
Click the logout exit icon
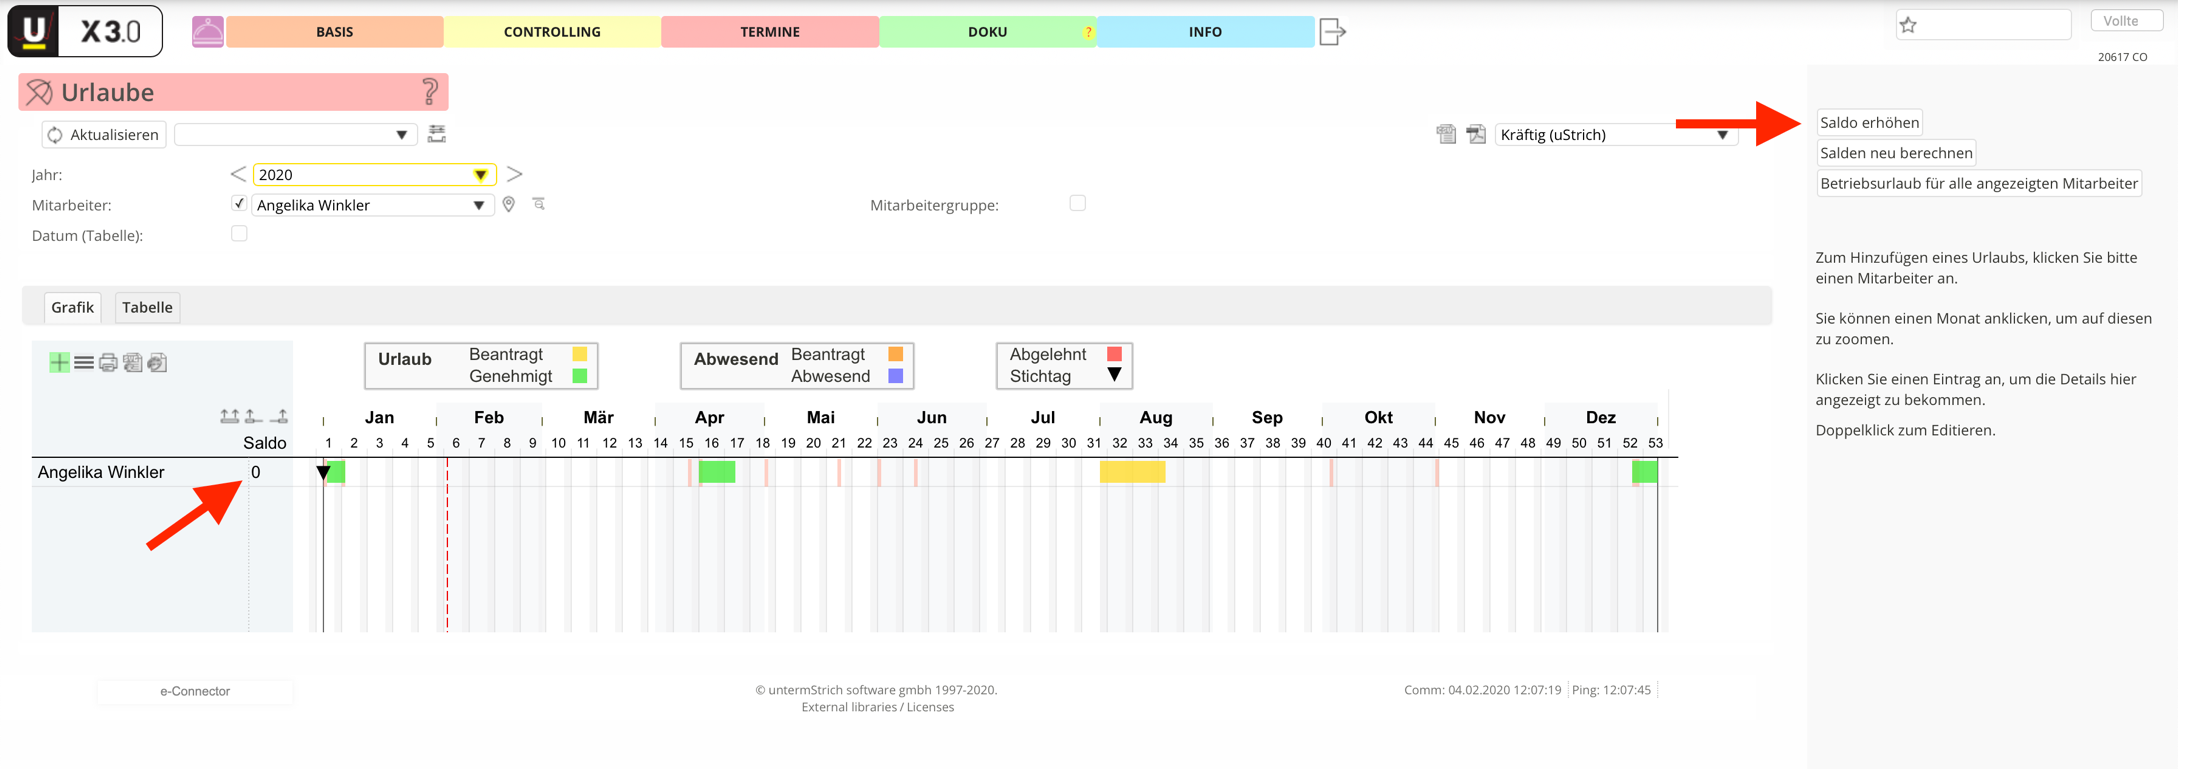tap(1332, 32)
